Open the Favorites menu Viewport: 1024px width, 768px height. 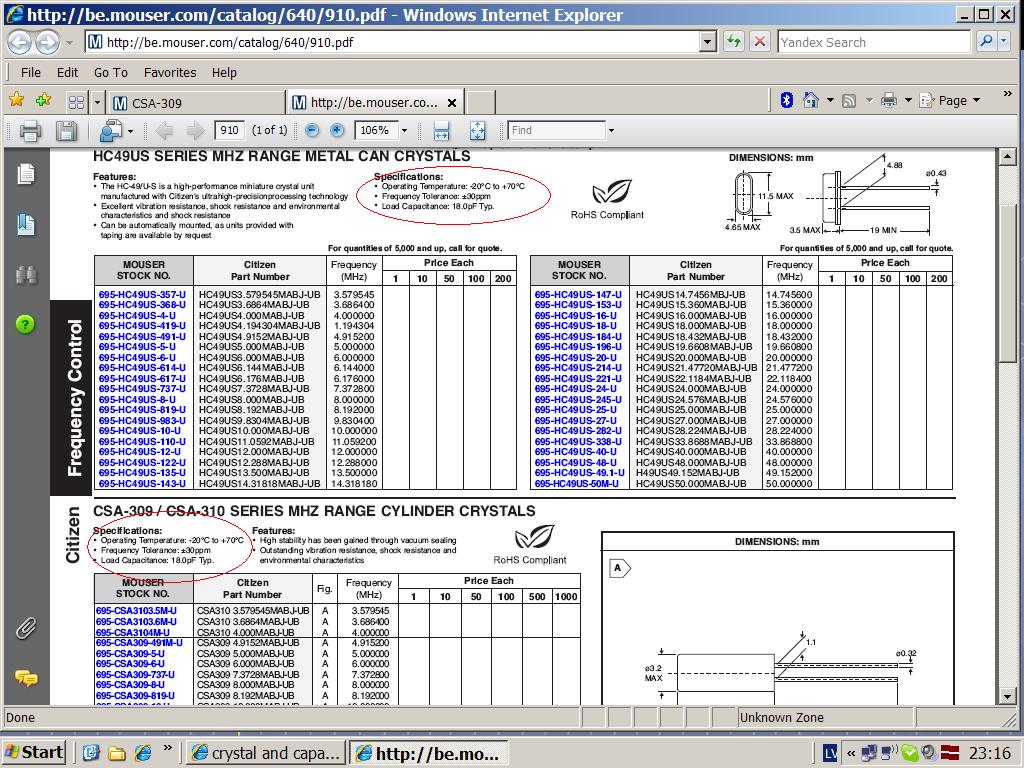click(170, 72)
